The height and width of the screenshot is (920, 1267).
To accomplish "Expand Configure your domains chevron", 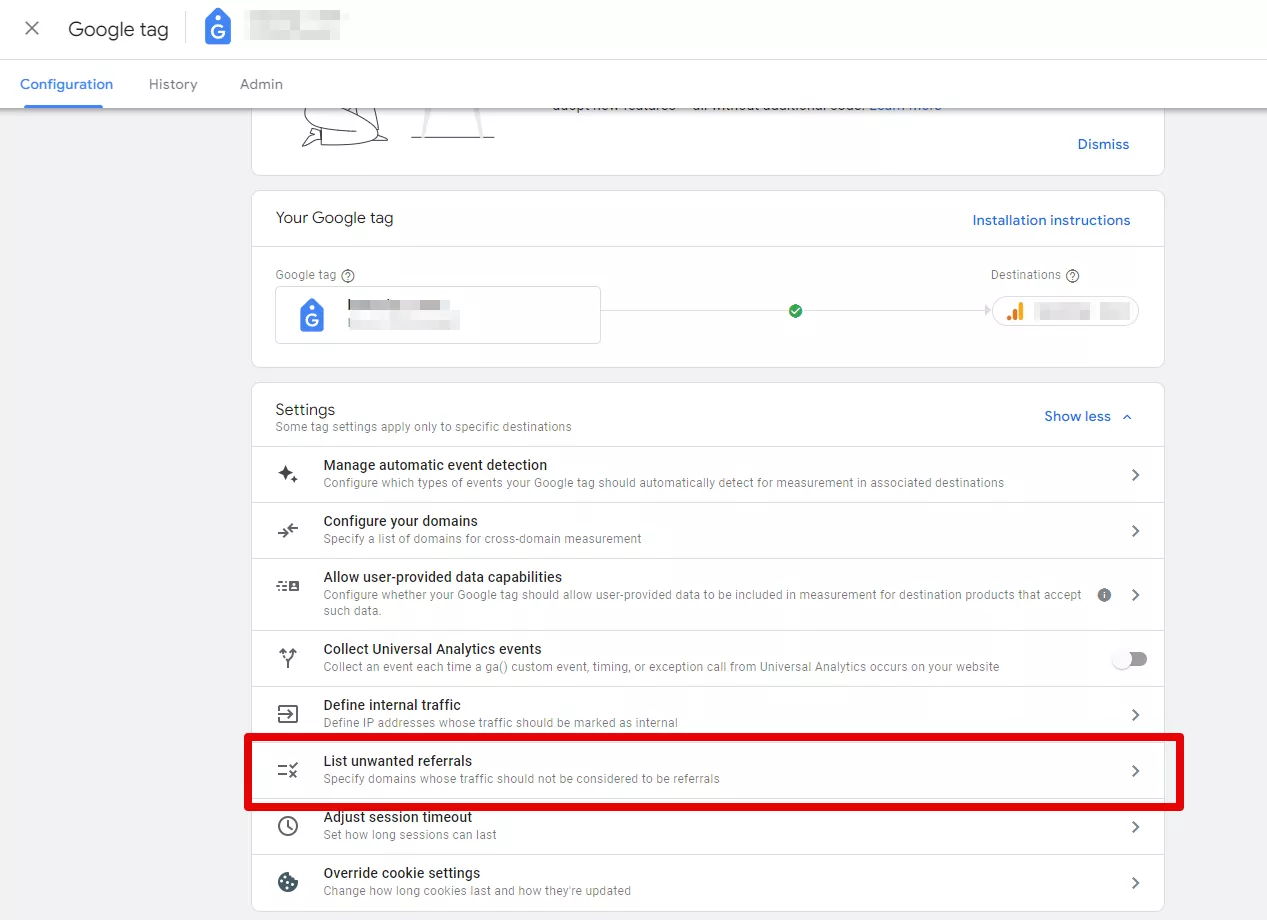I will click(x=1135, y=531).
